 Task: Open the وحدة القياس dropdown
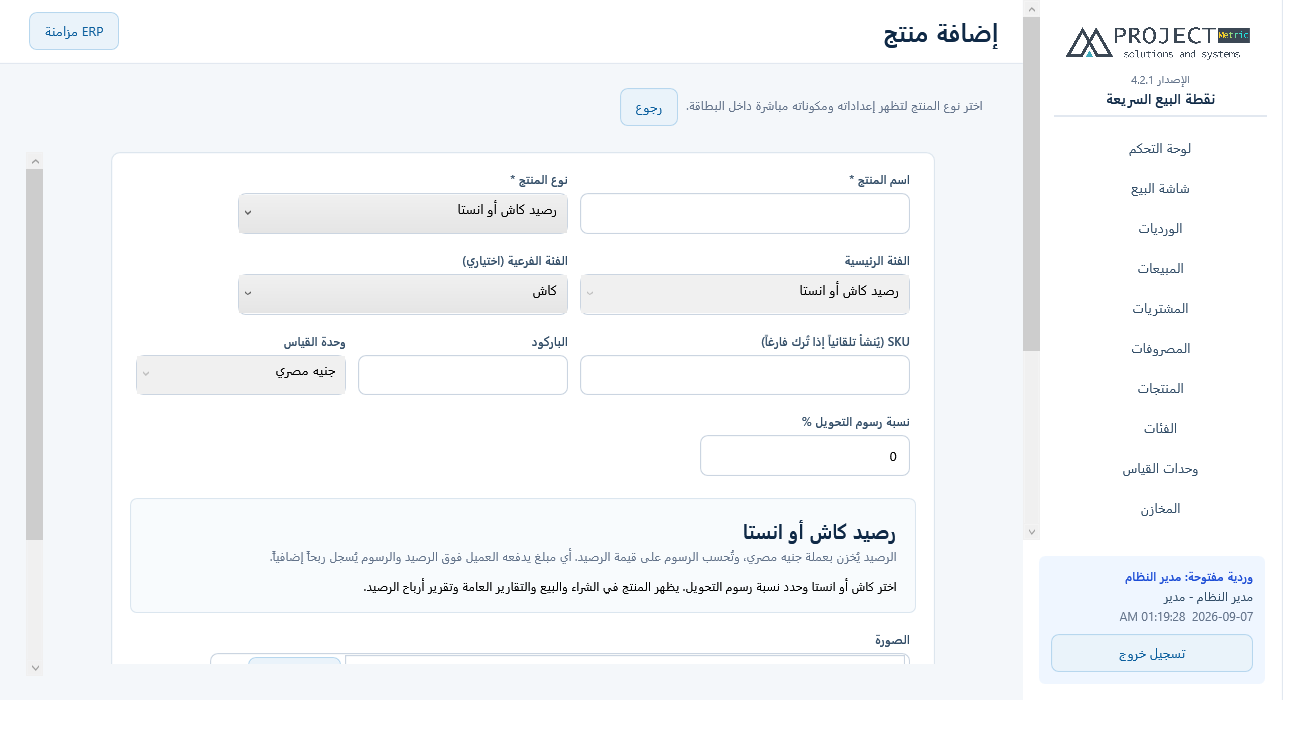click(241, 375)
